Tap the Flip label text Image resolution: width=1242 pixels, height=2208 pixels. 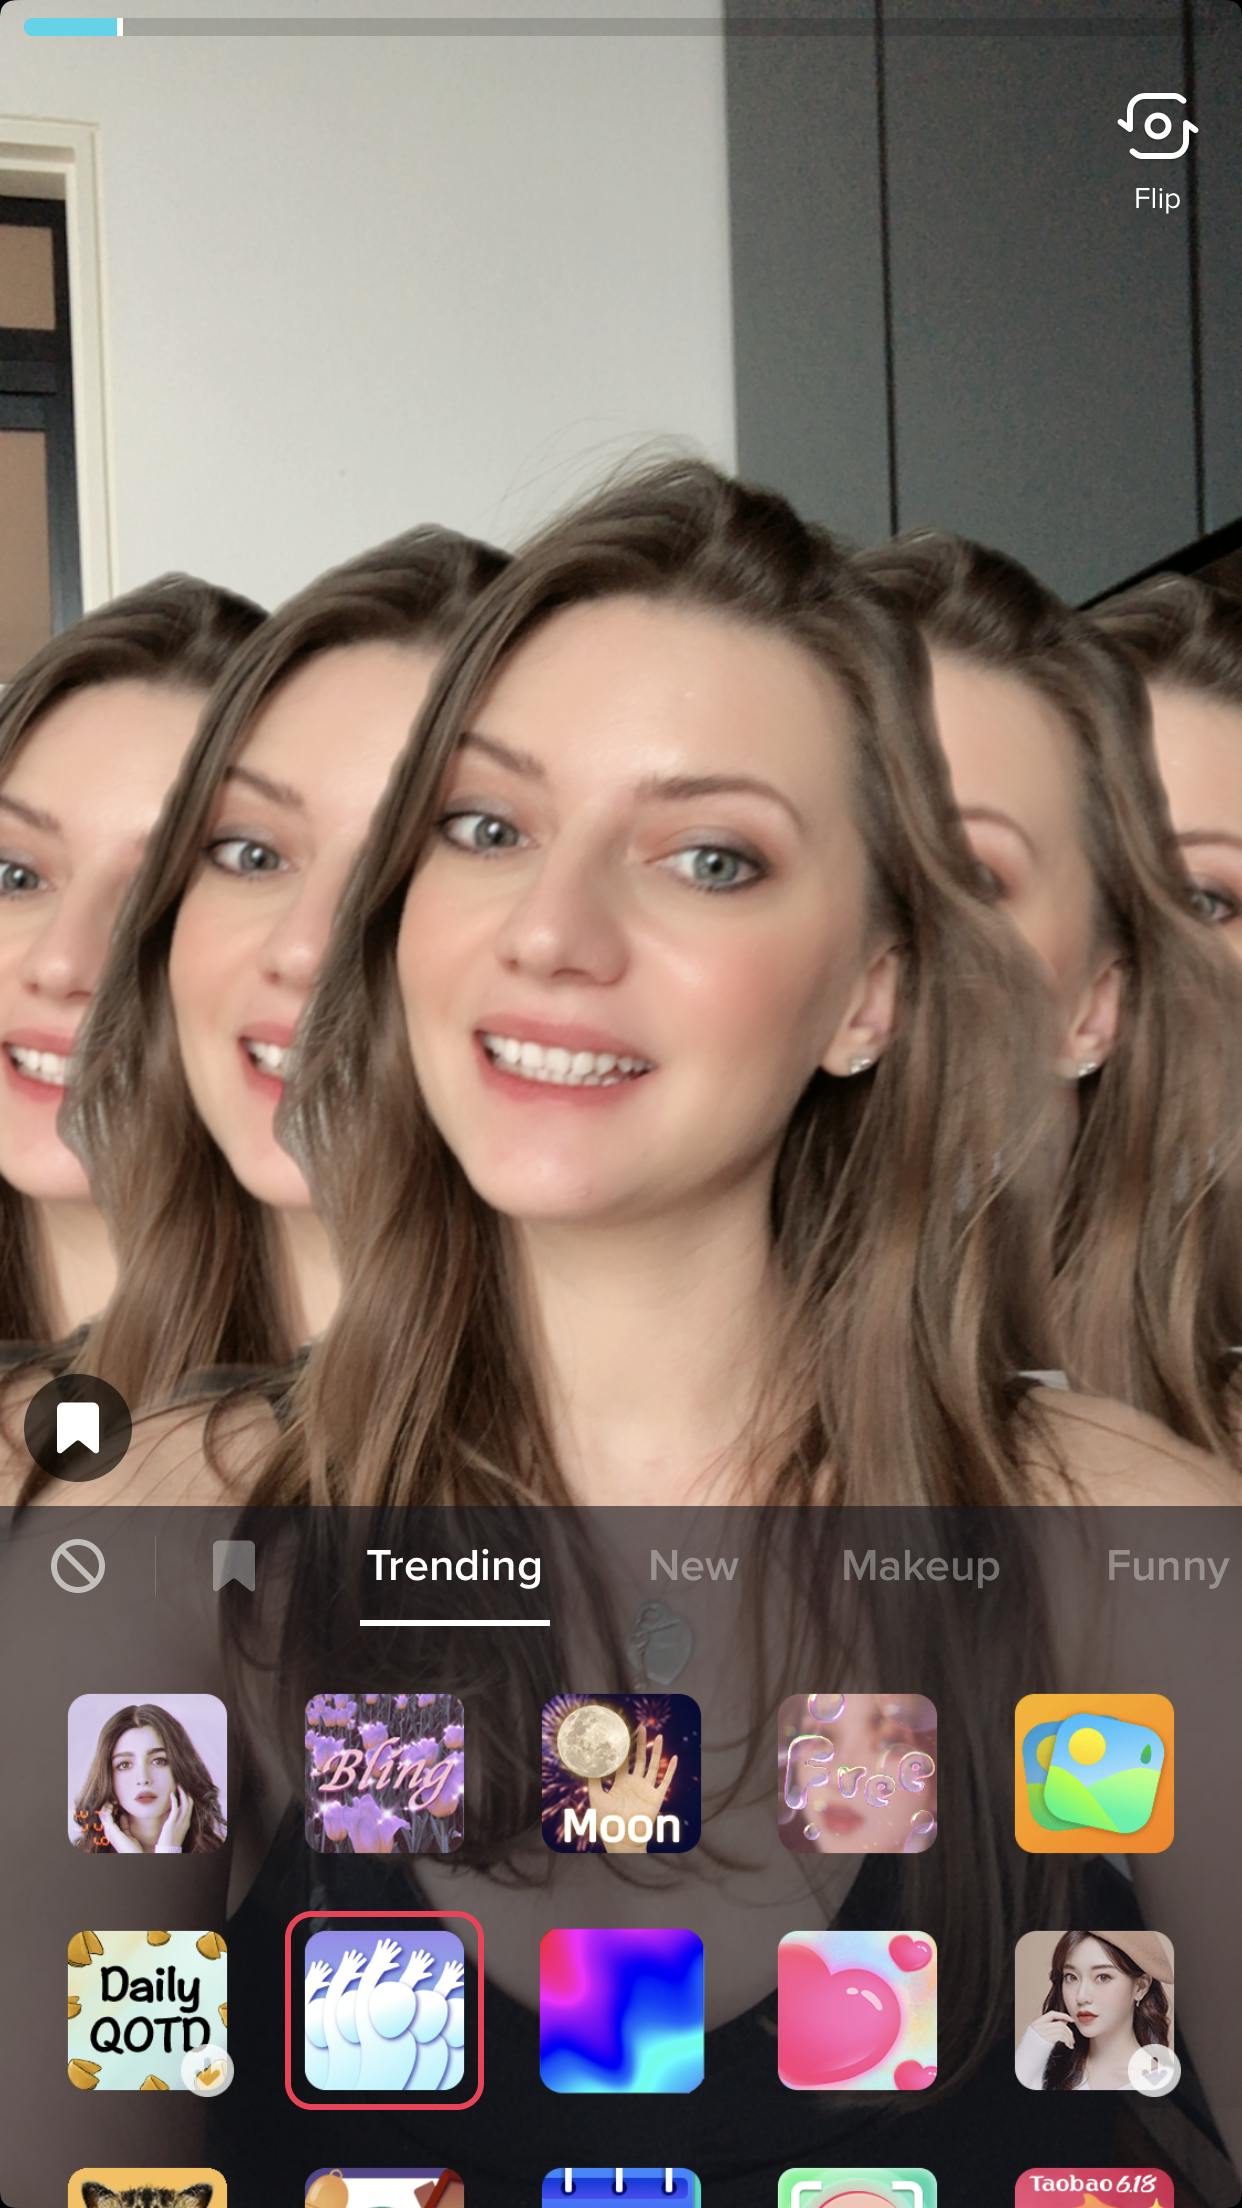point(1157,199)
